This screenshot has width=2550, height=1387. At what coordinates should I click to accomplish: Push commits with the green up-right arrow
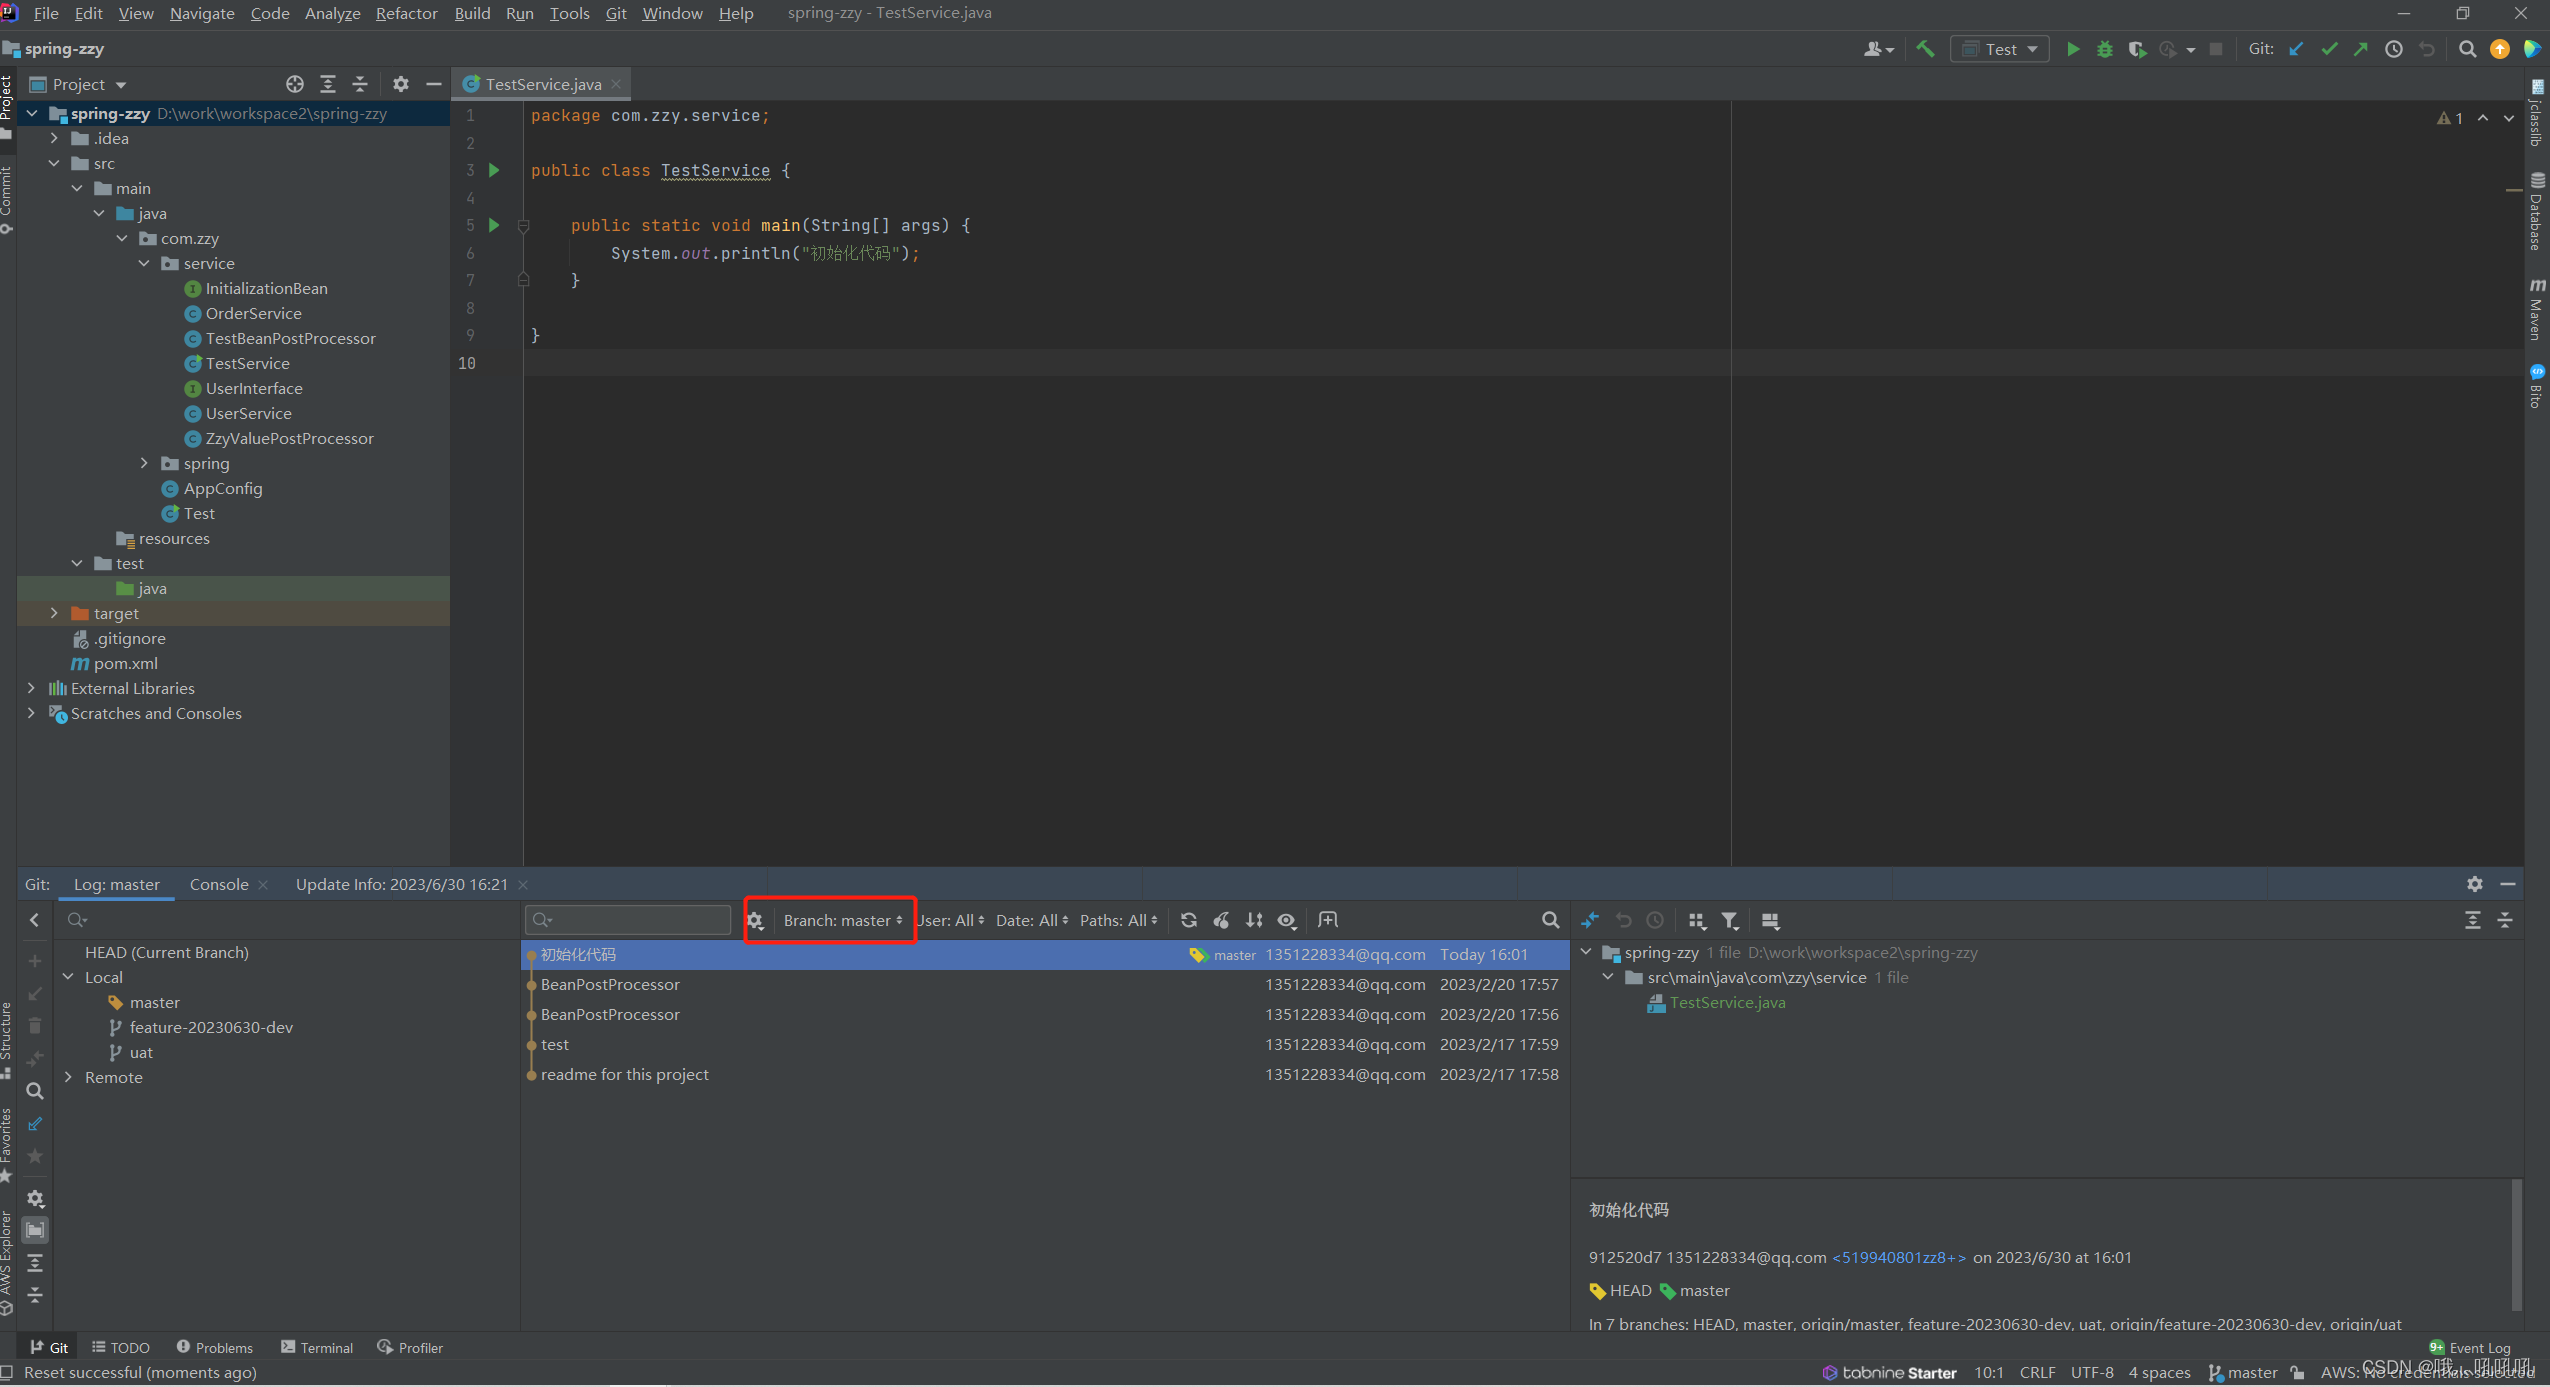2361,49
